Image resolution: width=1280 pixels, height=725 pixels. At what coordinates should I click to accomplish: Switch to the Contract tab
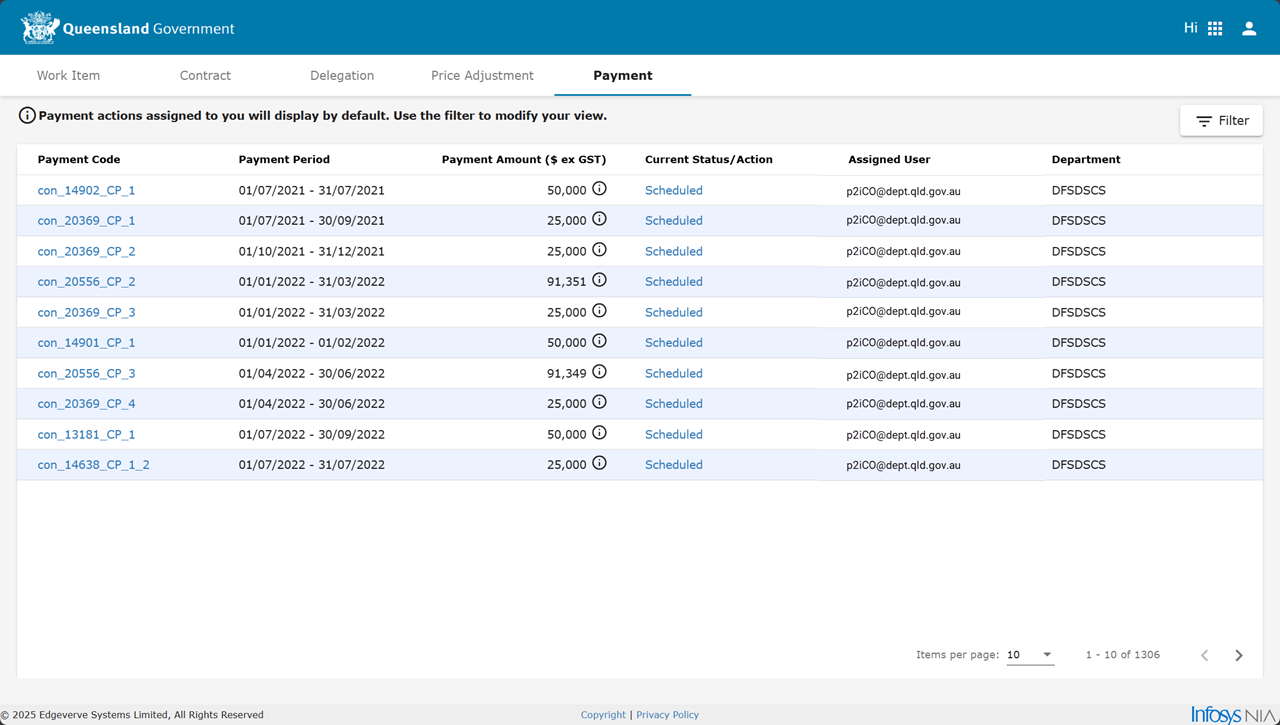coord(205,76)
